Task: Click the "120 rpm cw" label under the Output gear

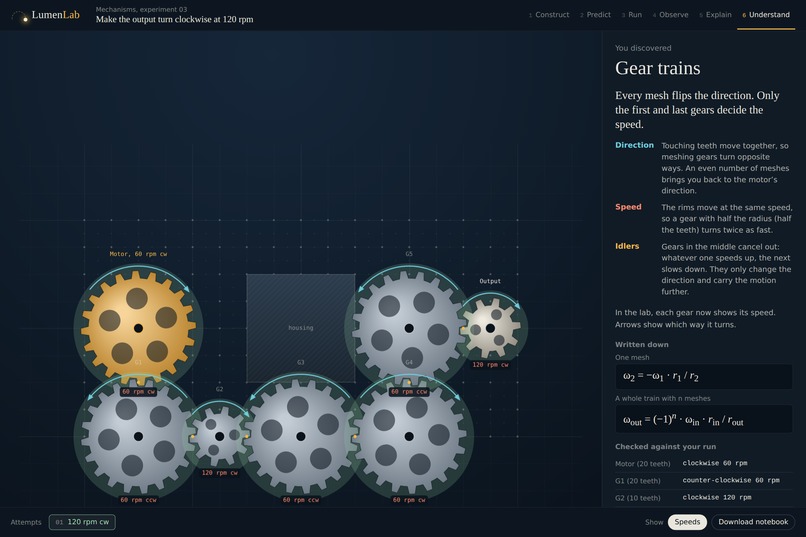Action: pyautogui.click(x=490, y=364)
